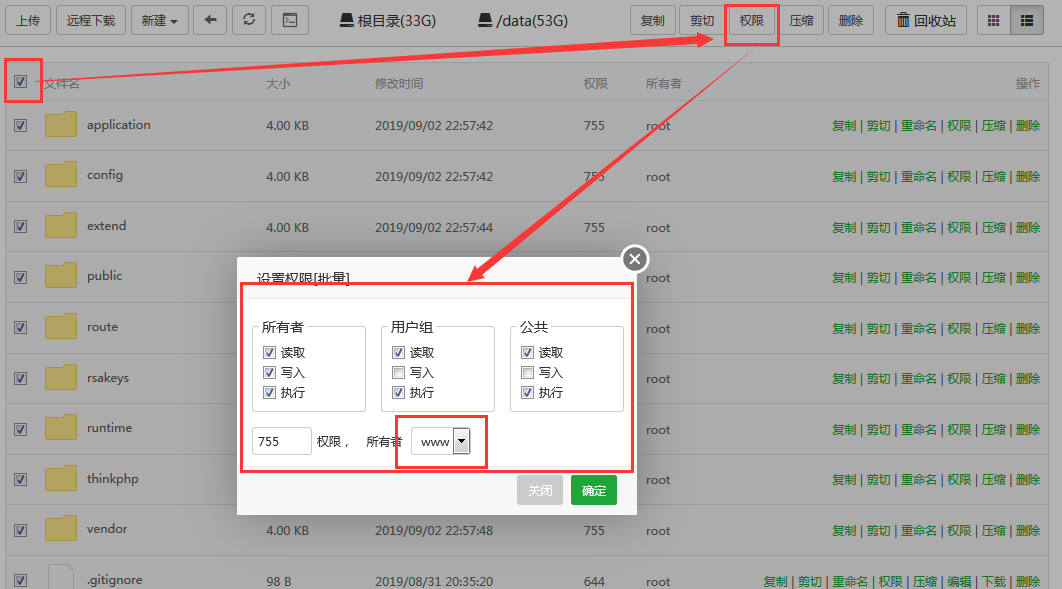Uncheck the application row checkbox
The height and width of the screenshot is (589, 1062).
tap(20, 125)
